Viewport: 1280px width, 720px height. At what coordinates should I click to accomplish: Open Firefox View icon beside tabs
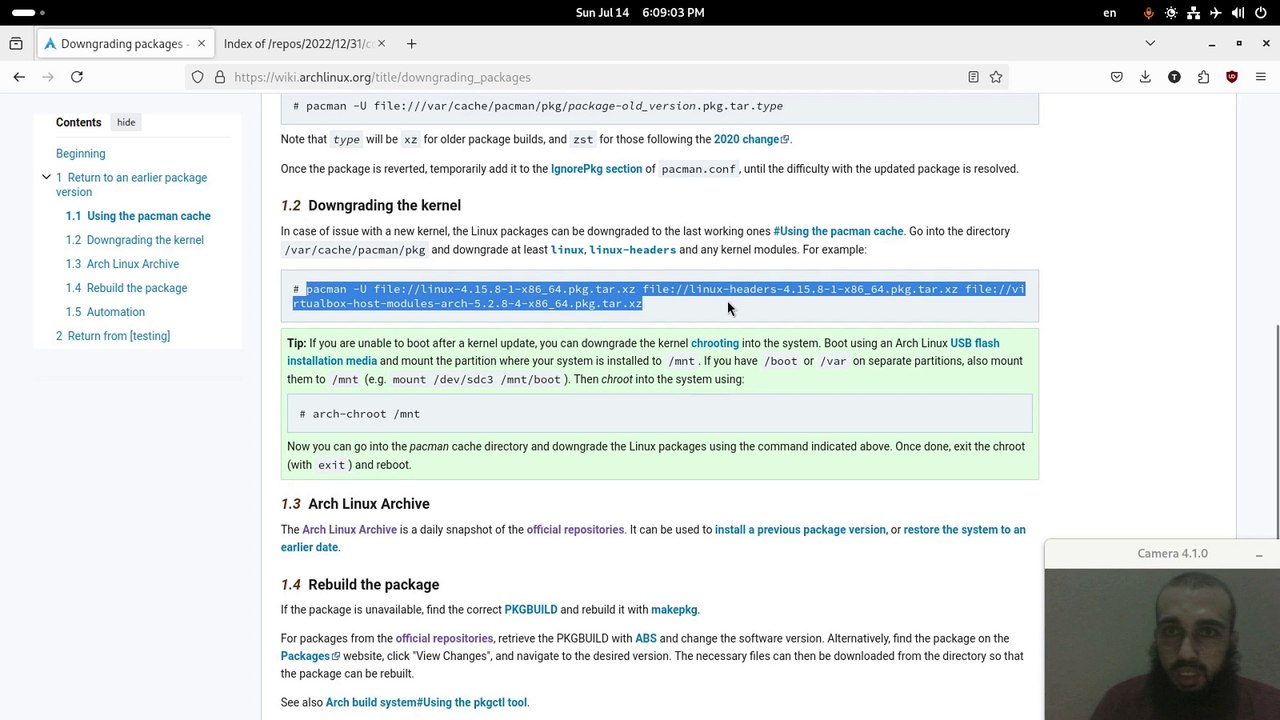coord(16,44)
